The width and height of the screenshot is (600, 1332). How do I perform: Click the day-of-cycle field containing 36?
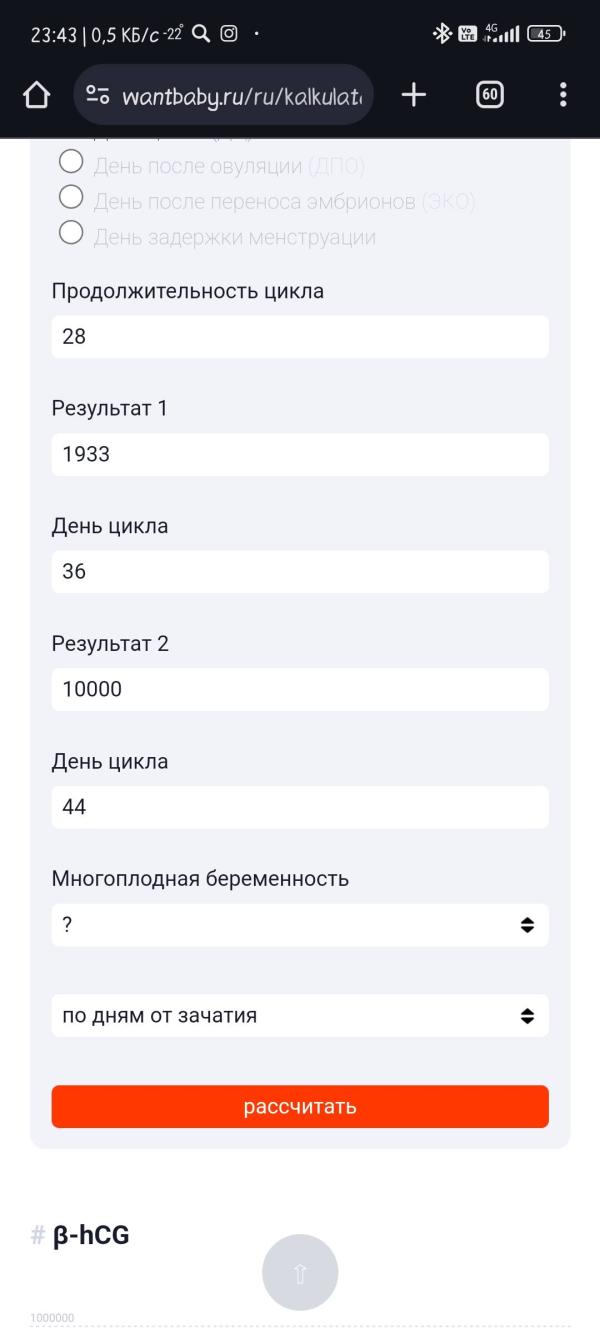(x=300, y=572)
